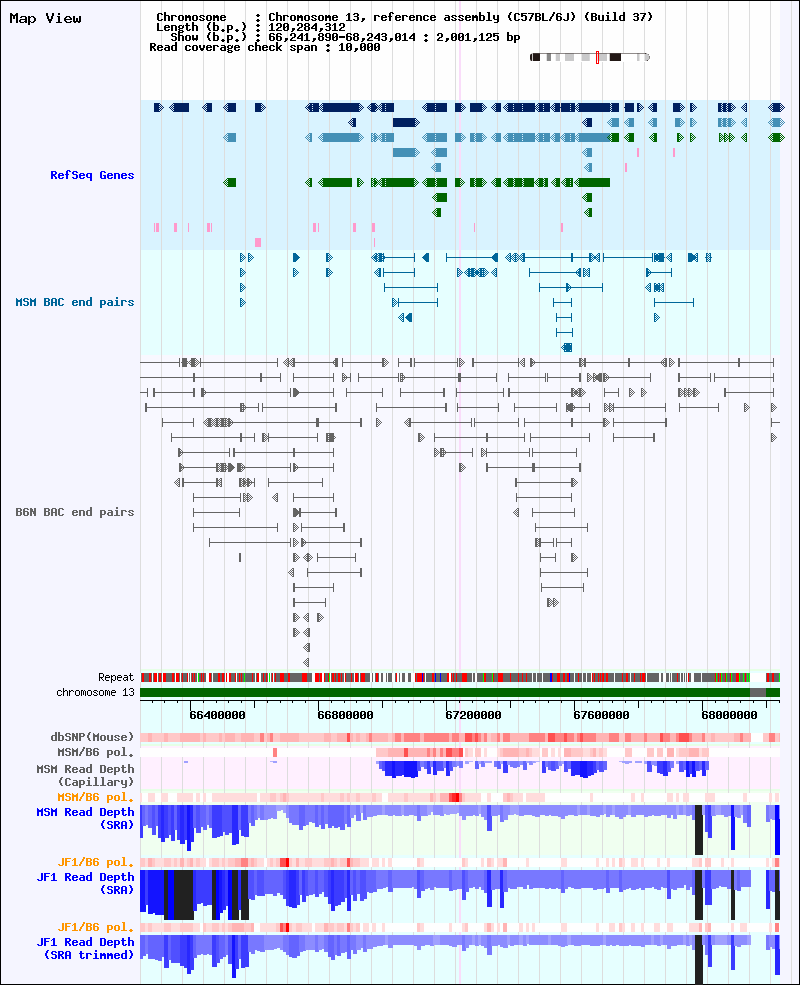Image resolution: width=800 pixels, height=985 pixels.
Task: Click the Repeat track label
Action: (x=116, y=677)
